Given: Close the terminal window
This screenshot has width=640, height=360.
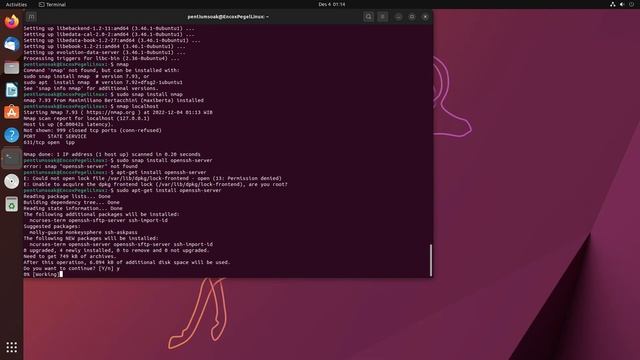Looking at the screenshot, I should click(425, 17).
